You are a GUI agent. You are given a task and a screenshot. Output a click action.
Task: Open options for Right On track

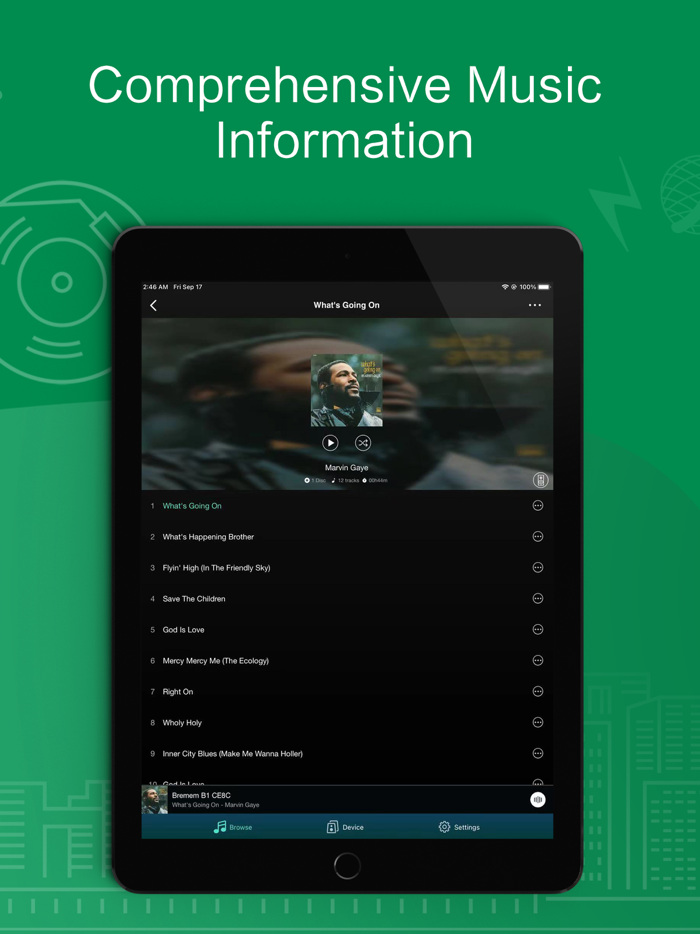(537, 692)
